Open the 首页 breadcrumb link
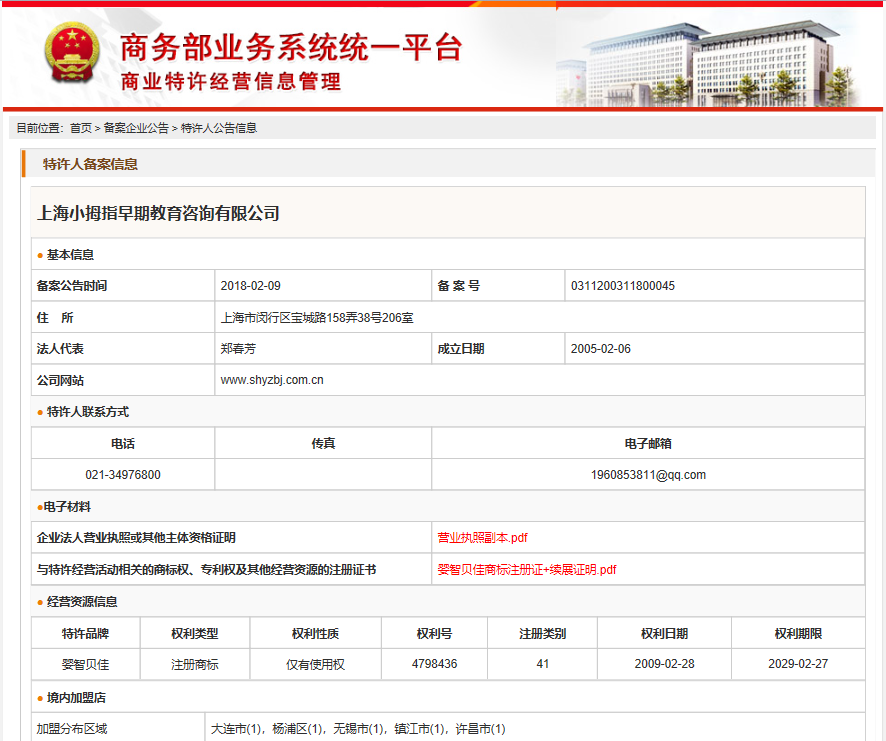The width and height of the screenshot is (886, 741). coord(81,128)
